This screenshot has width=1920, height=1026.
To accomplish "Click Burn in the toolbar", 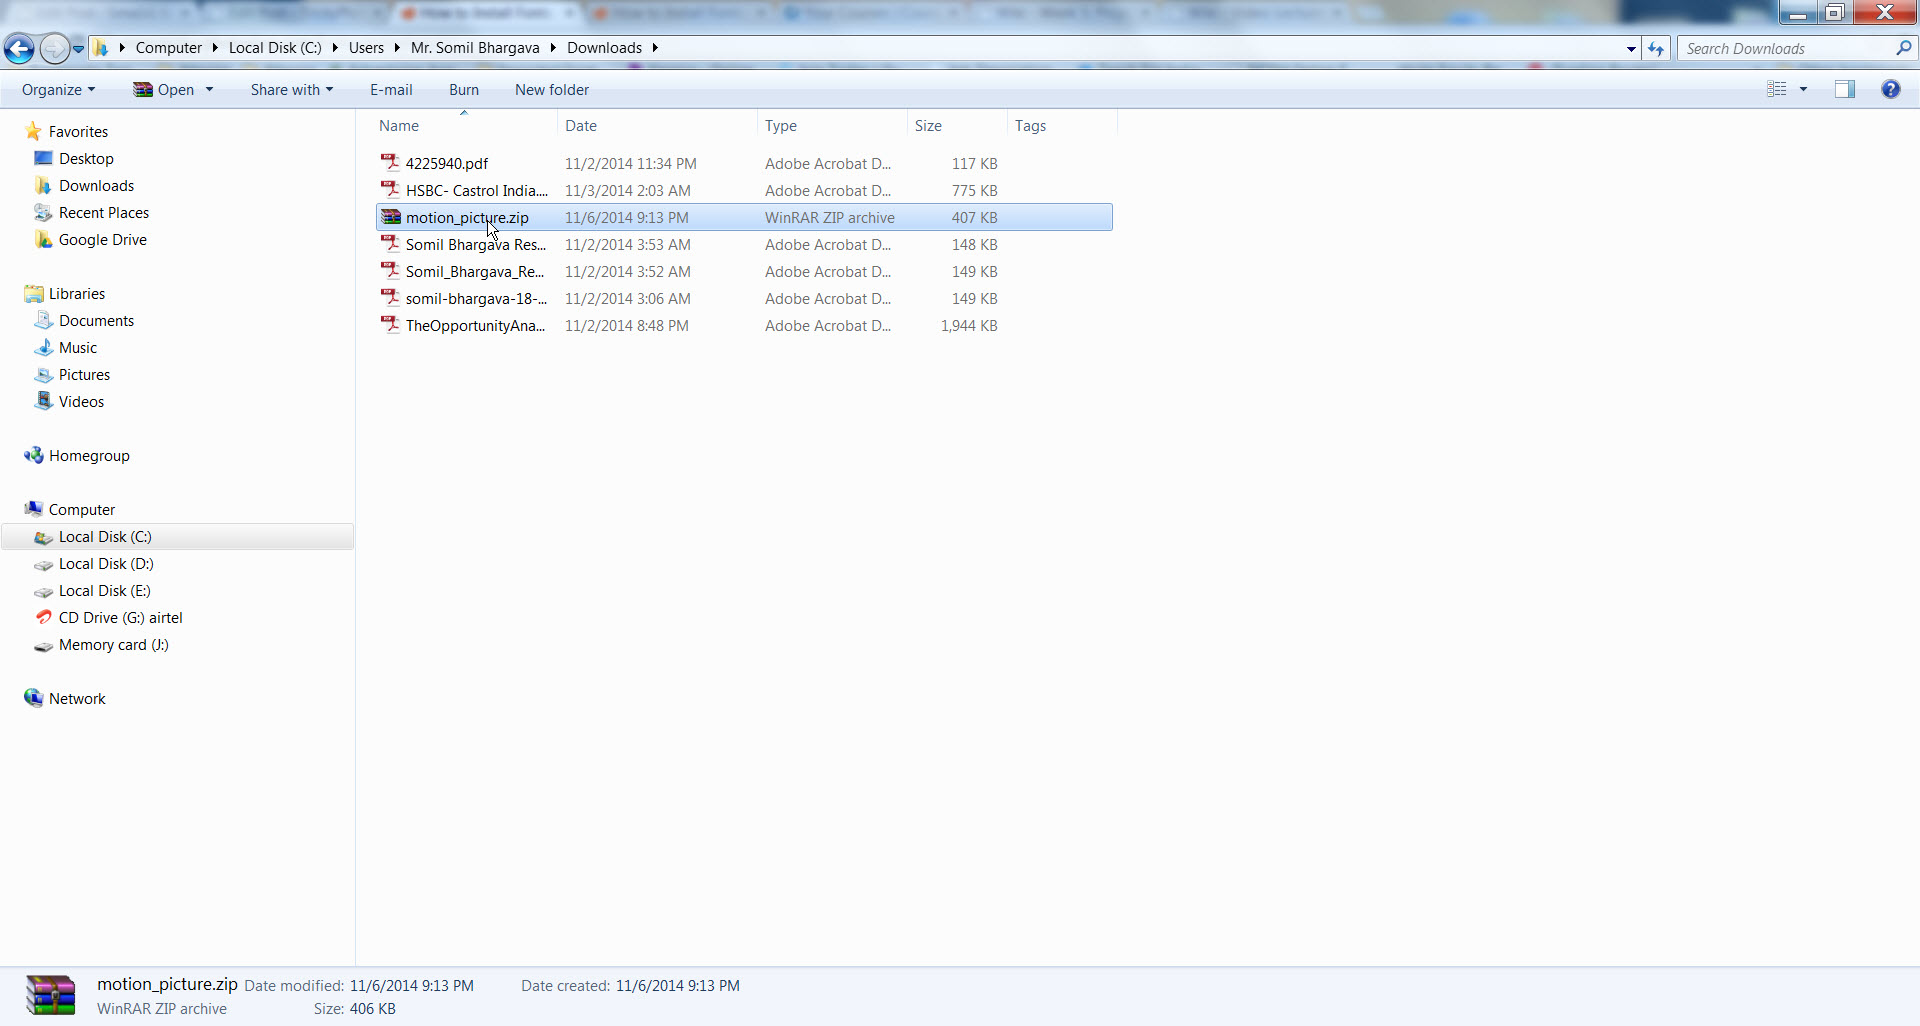I will (x=464, y=90).
